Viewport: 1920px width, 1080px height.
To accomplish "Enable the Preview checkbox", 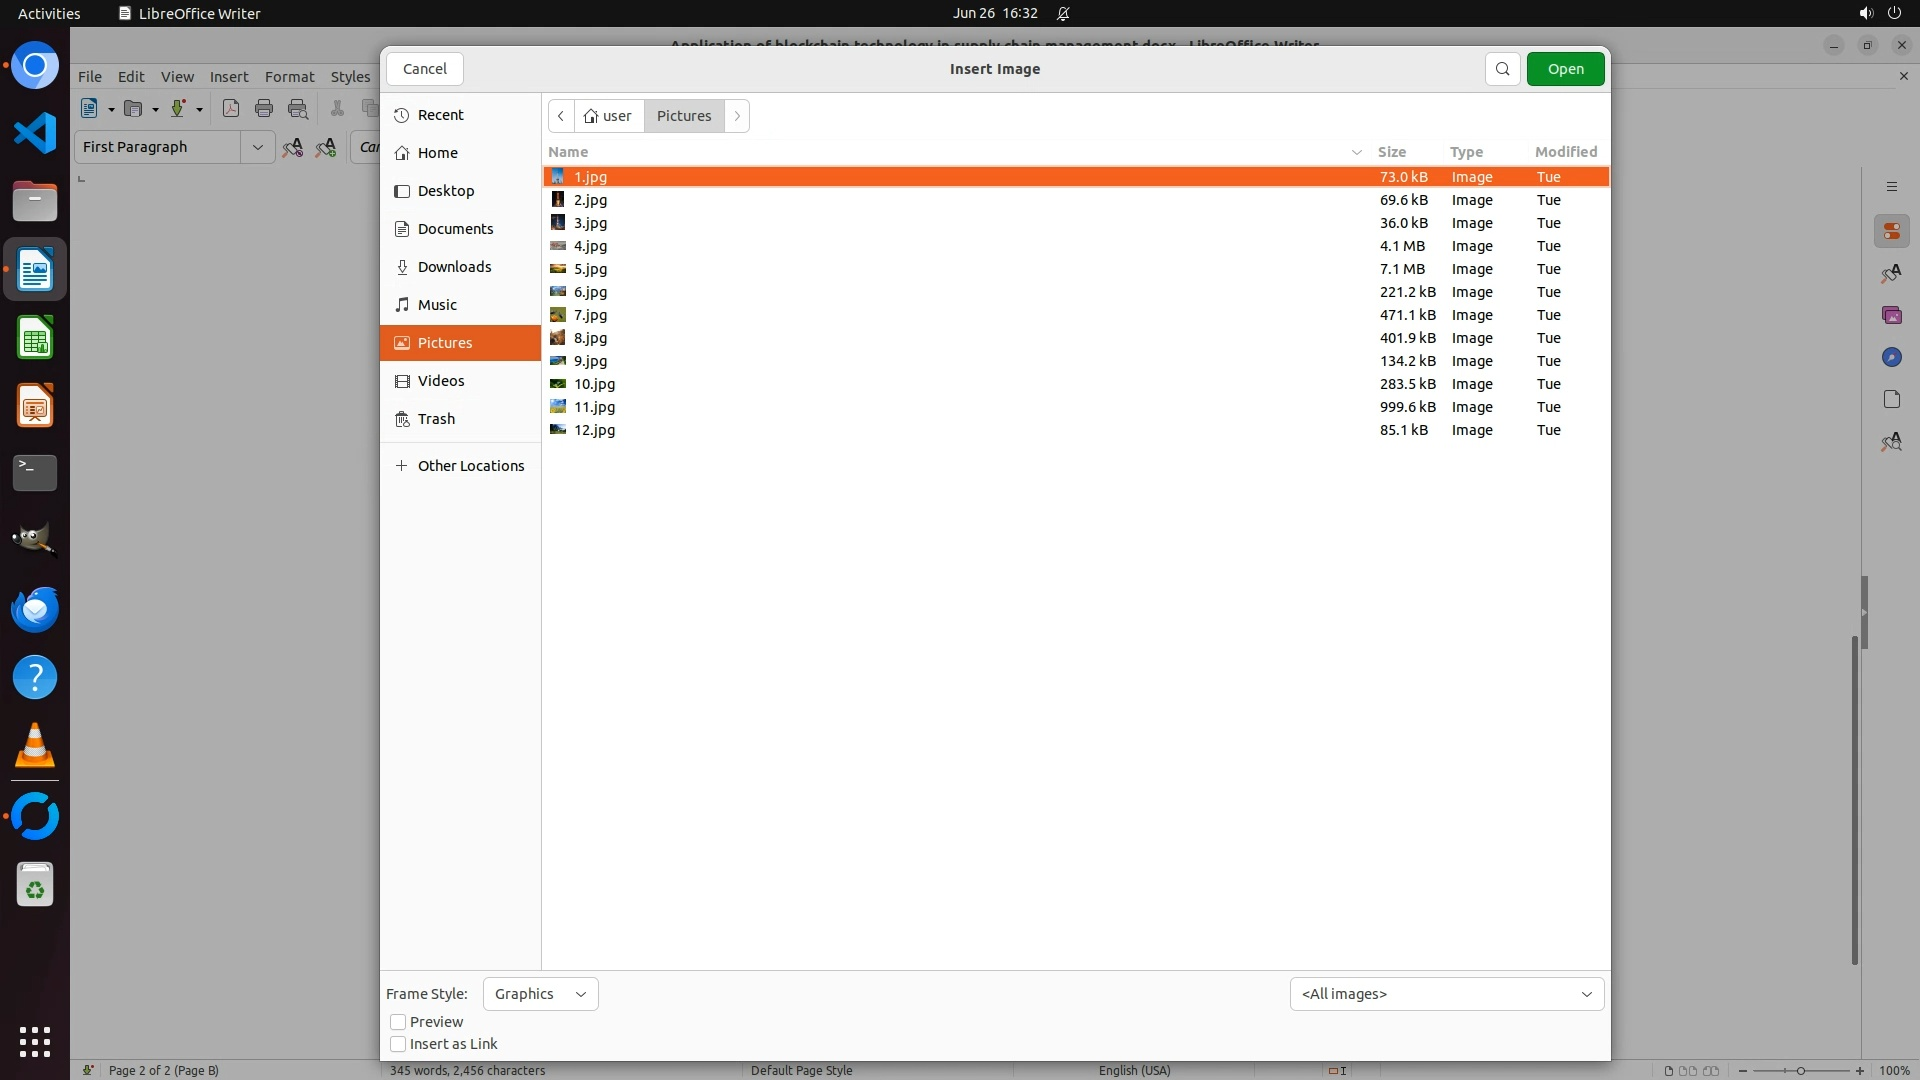I will [398, 1022].
